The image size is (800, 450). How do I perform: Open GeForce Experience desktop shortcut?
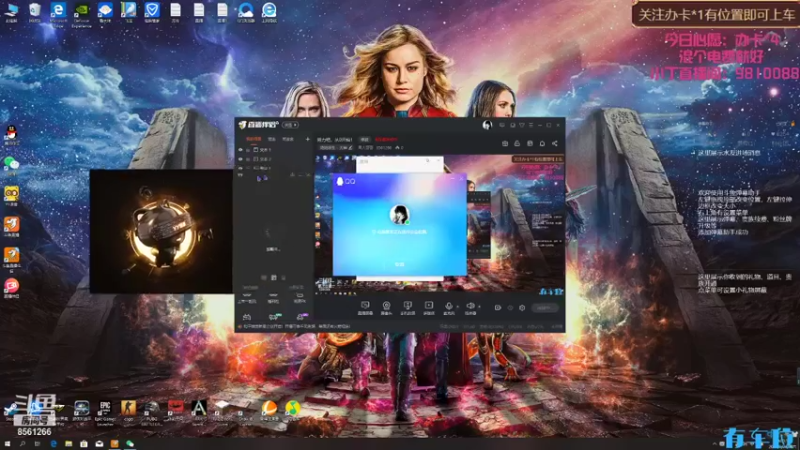click(82, 14)
